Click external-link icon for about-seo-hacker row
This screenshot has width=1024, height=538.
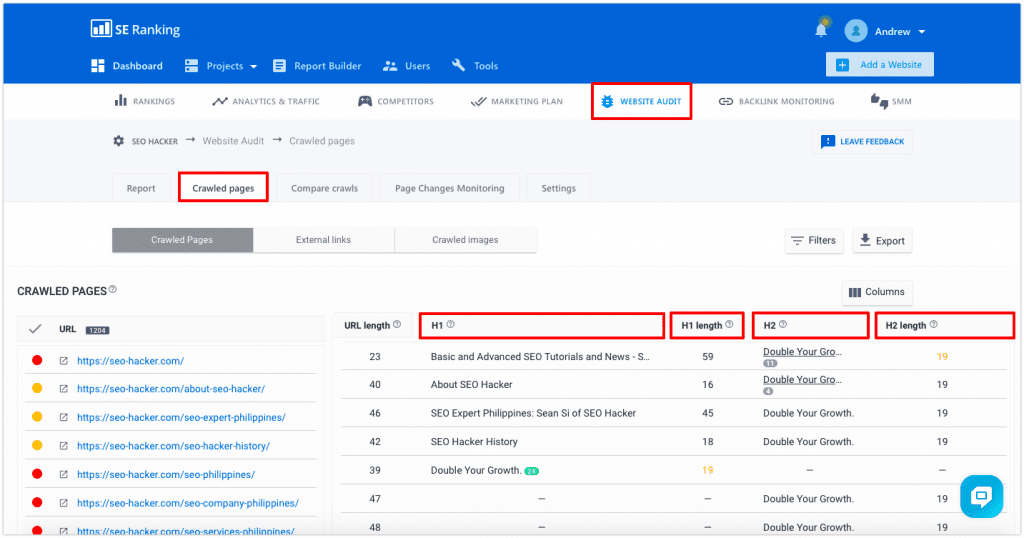click(x=63, y=388)
